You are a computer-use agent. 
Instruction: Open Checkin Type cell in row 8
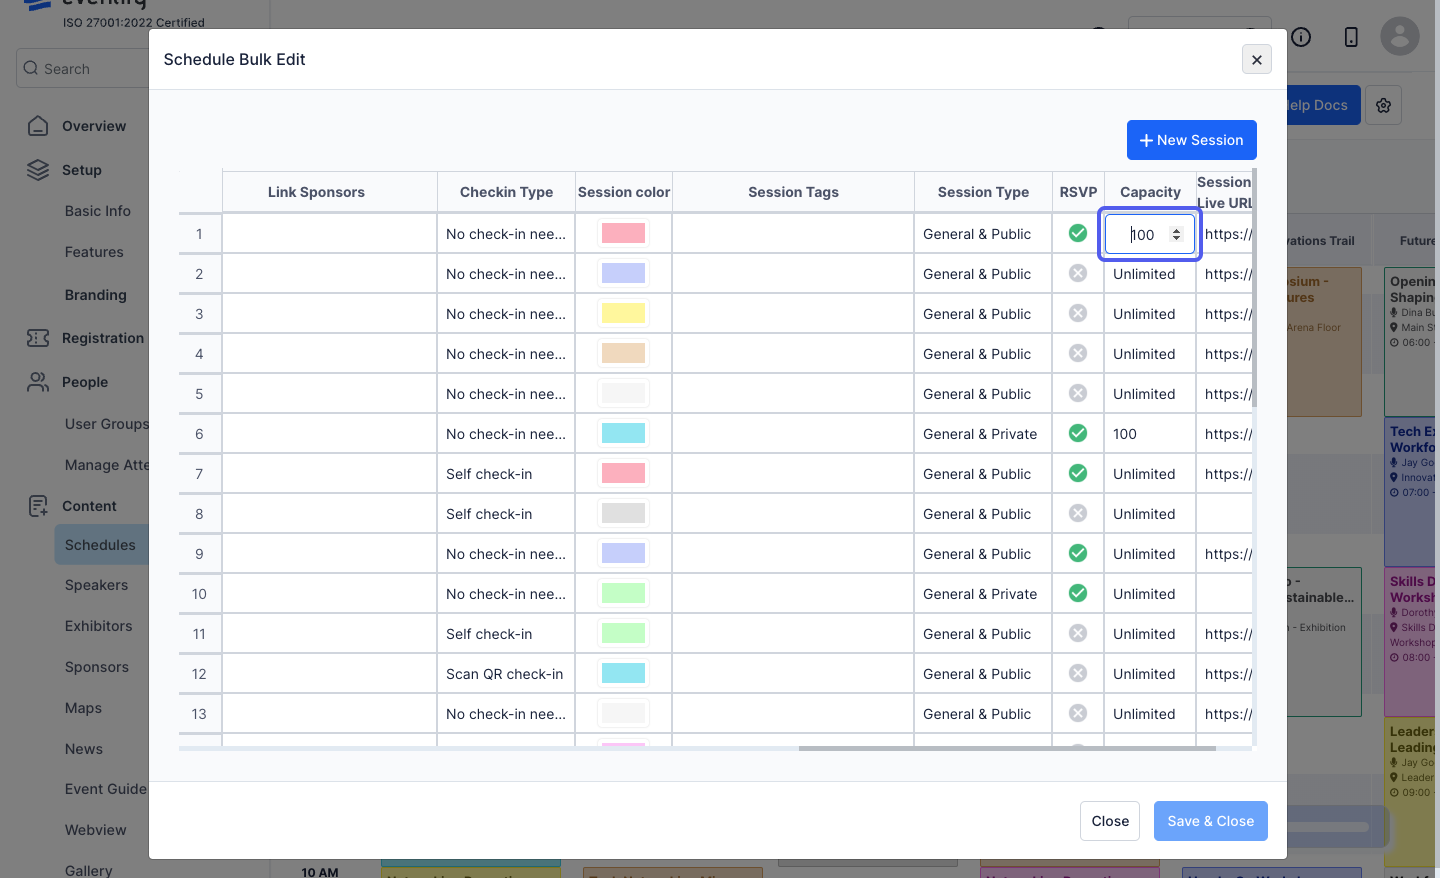coord(506,514)
